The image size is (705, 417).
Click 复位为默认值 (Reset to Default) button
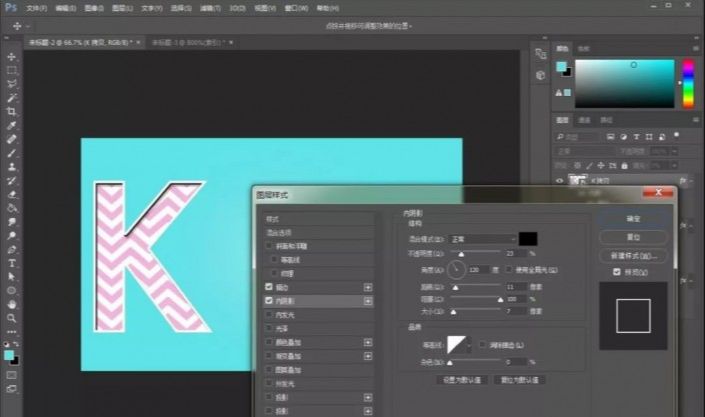[519, 380]
